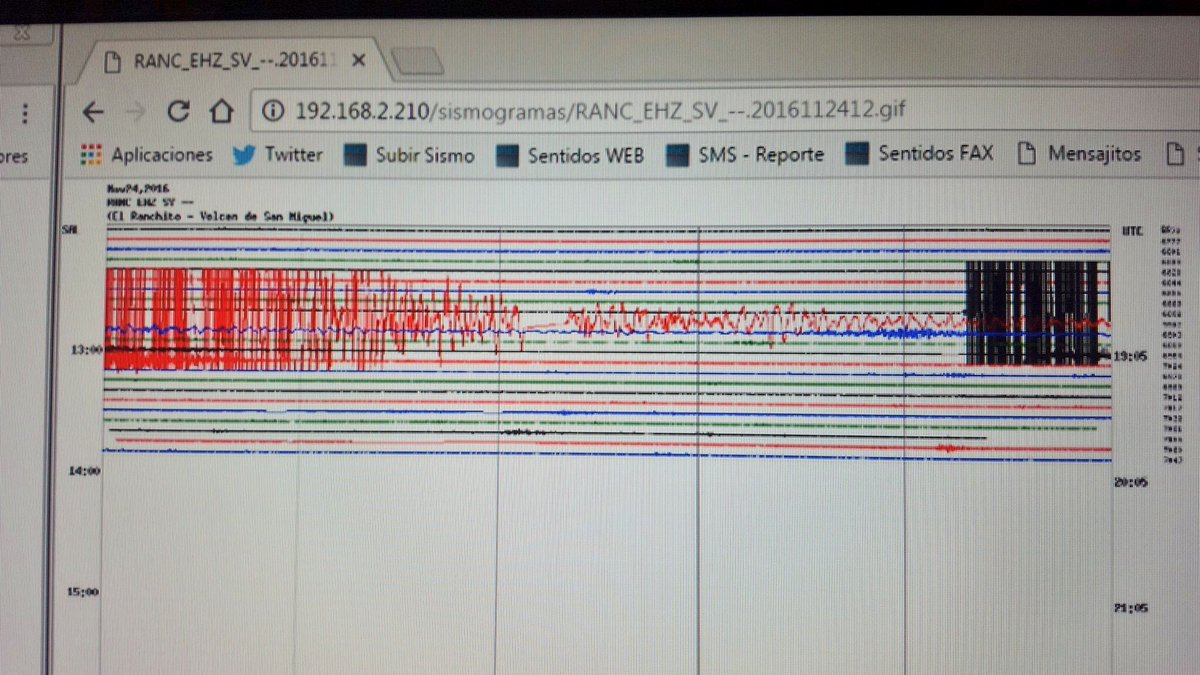
Task: Open a new tab next to RANC_EHZ_SV tab
Action: (x=415, y=63)
